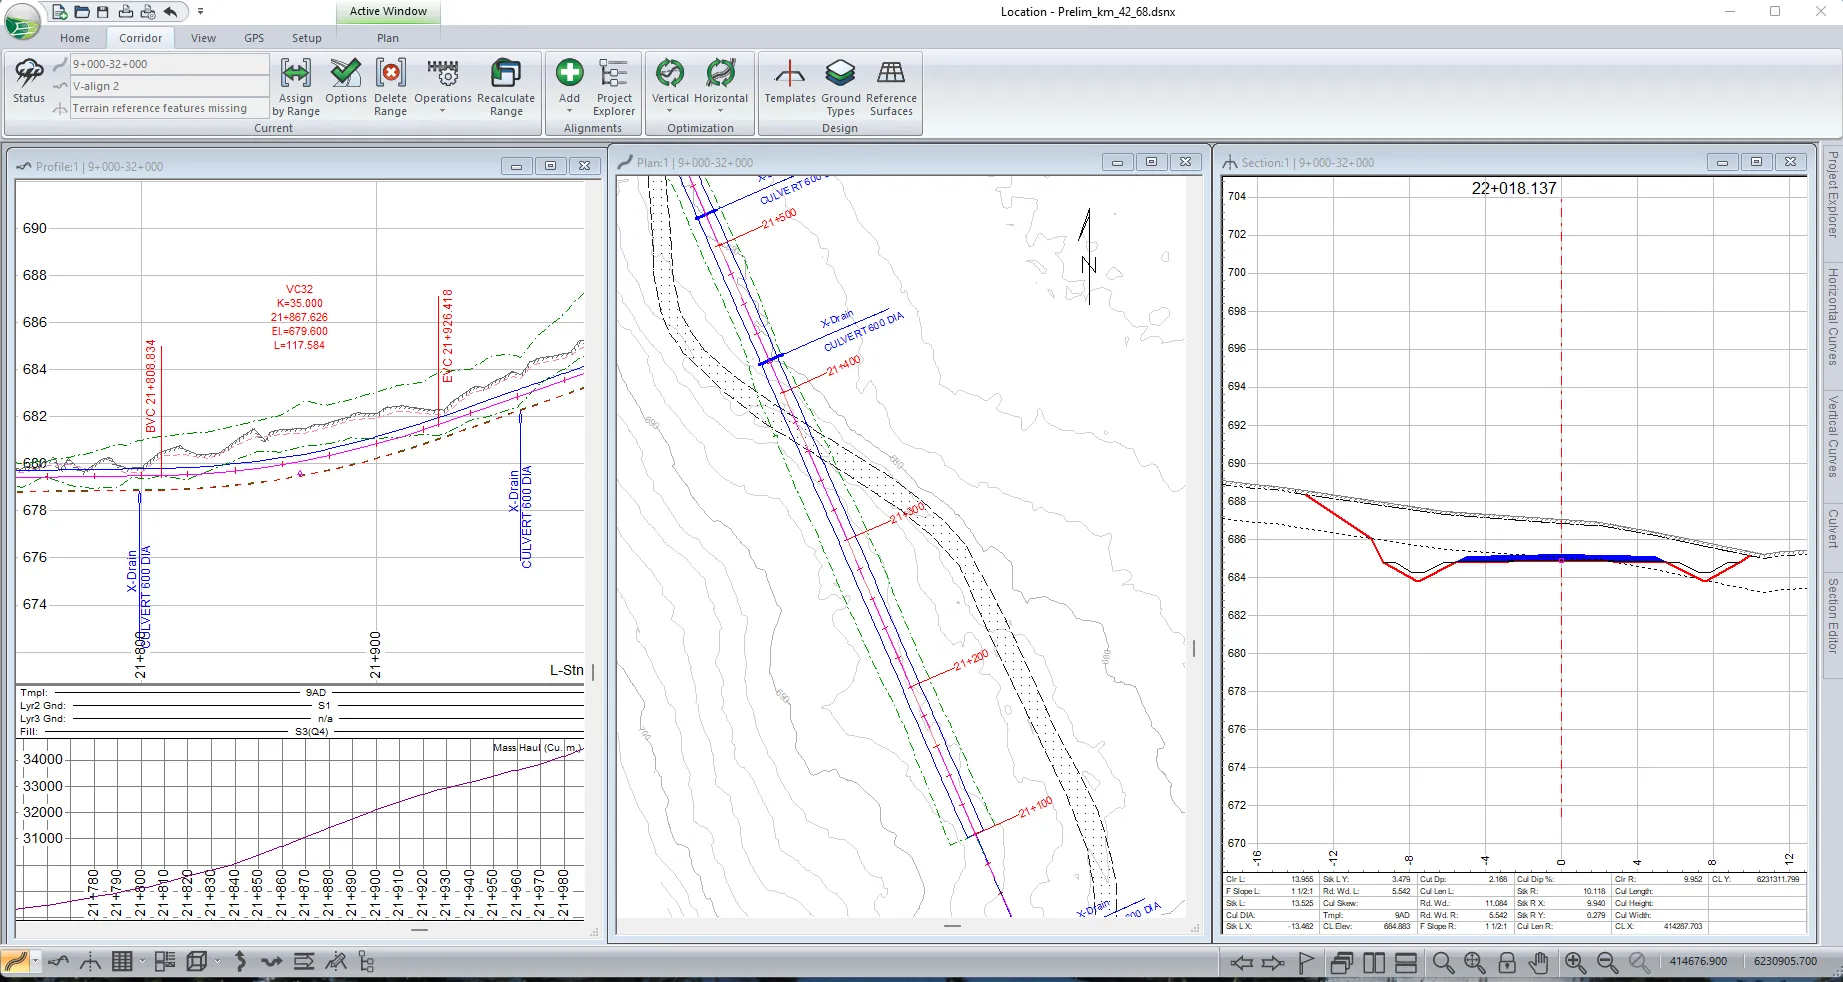Image resolution: width=1843 pixels, height=982 pixels.
Task: Open the profile window icon in bottom toolbar
Action: point(58,962)
